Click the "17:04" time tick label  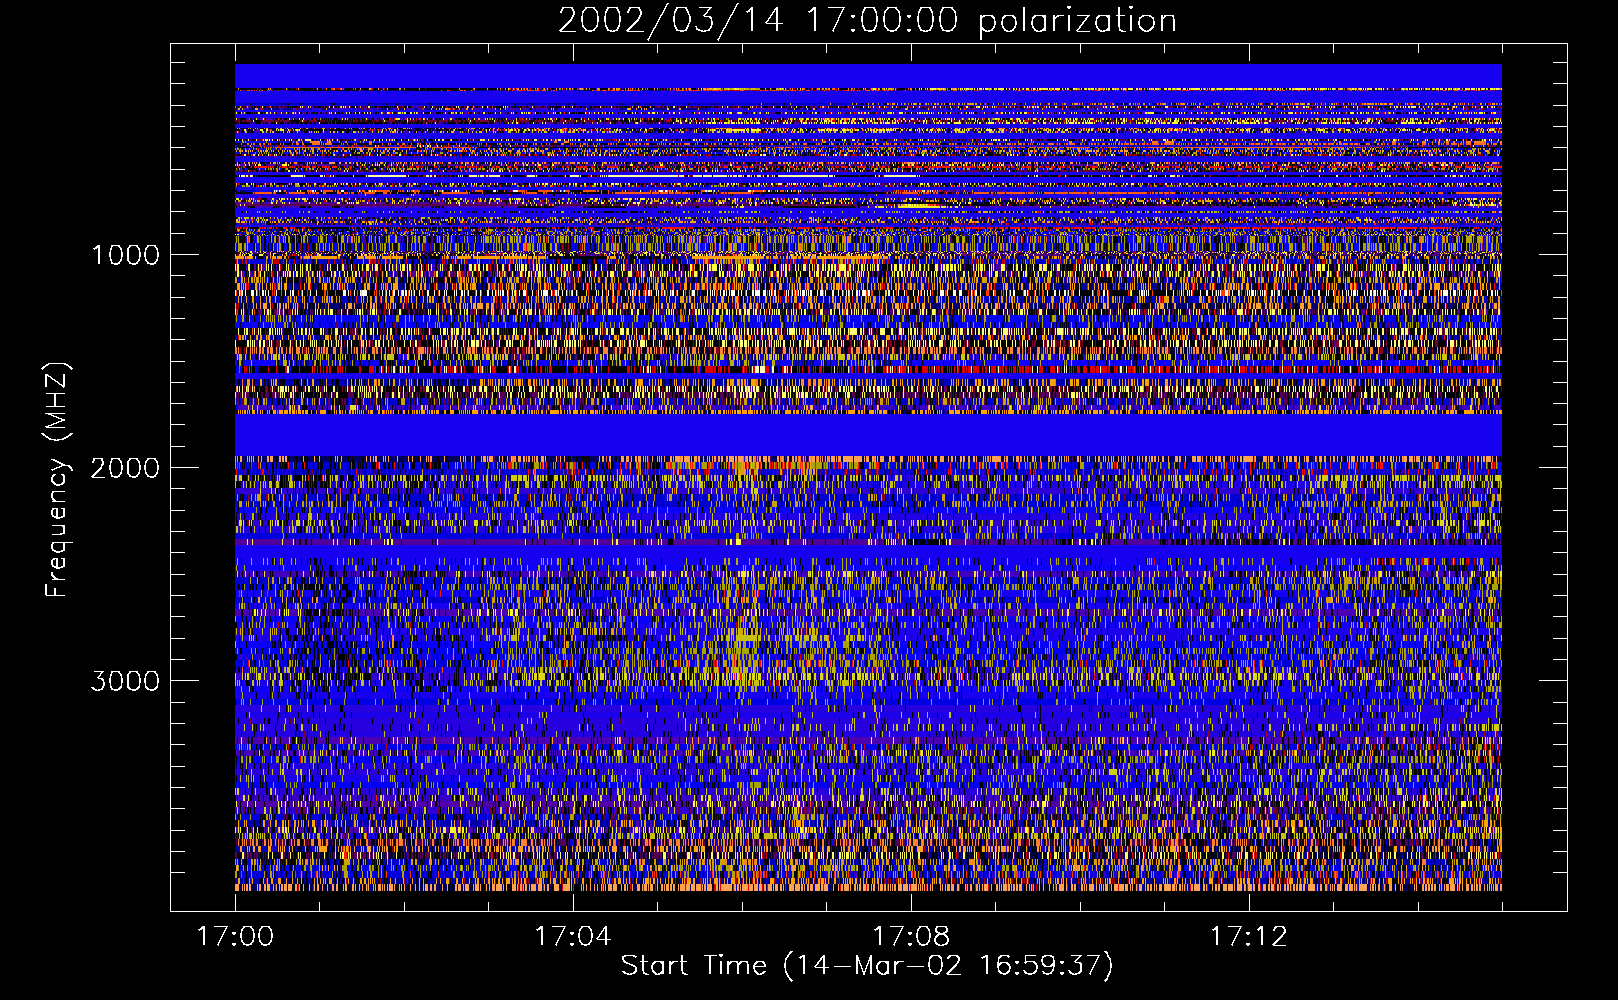pyautogui.click(x=573, y=937)
